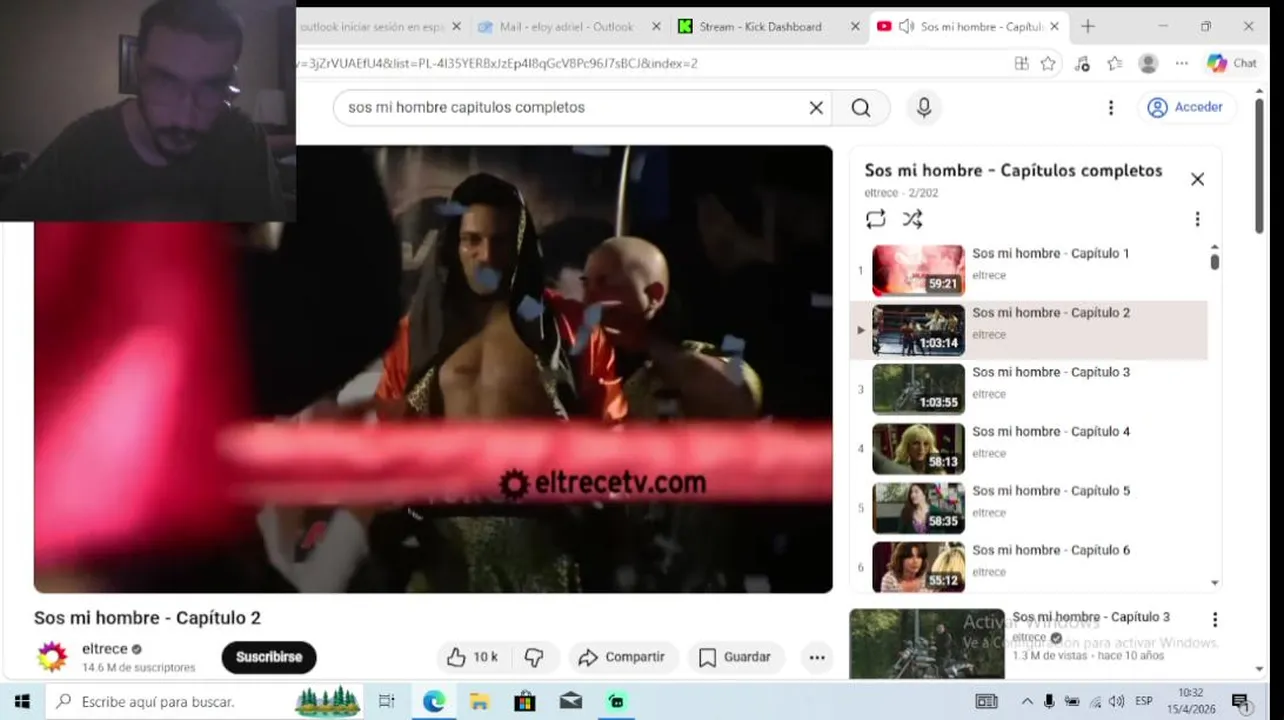Toggle playlist shuffle button
The image size is (1284, 720).
[912, 219]
